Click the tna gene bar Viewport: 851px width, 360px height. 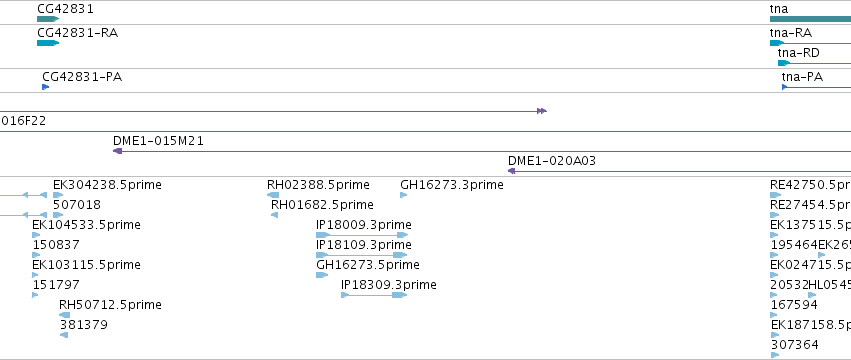click(810, 19)
